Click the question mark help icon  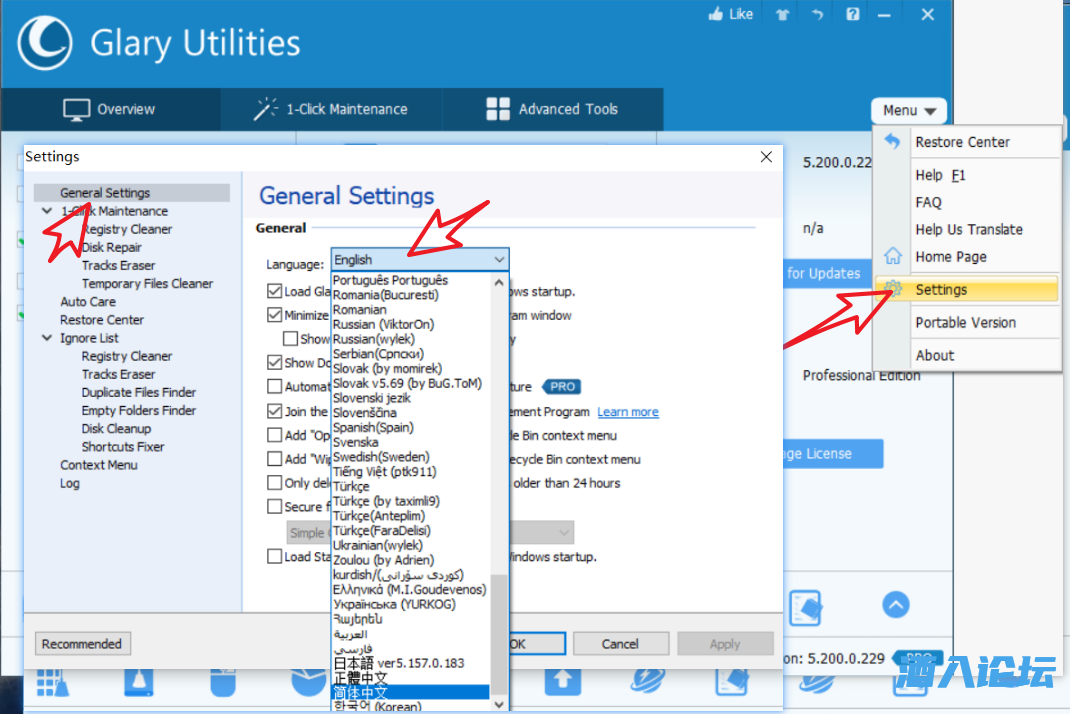coord(852,14)
